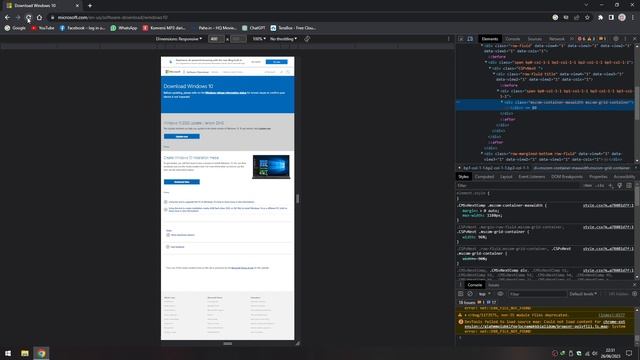Toggle the device toolbar icon

pyautogui.click(x=470, y=39)
